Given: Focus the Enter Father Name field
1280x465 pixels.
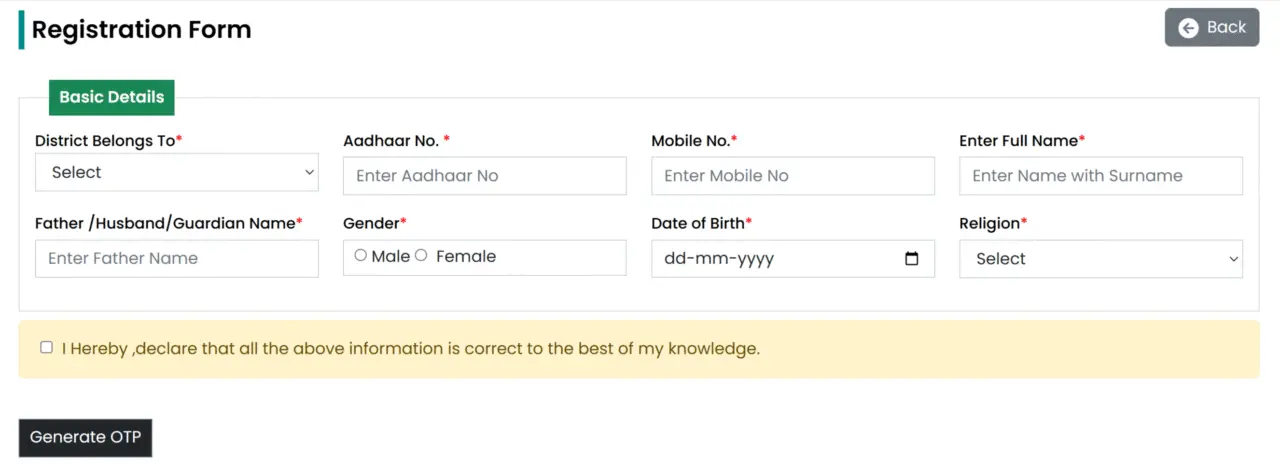Looking at the screenshot, I should 177,258.
